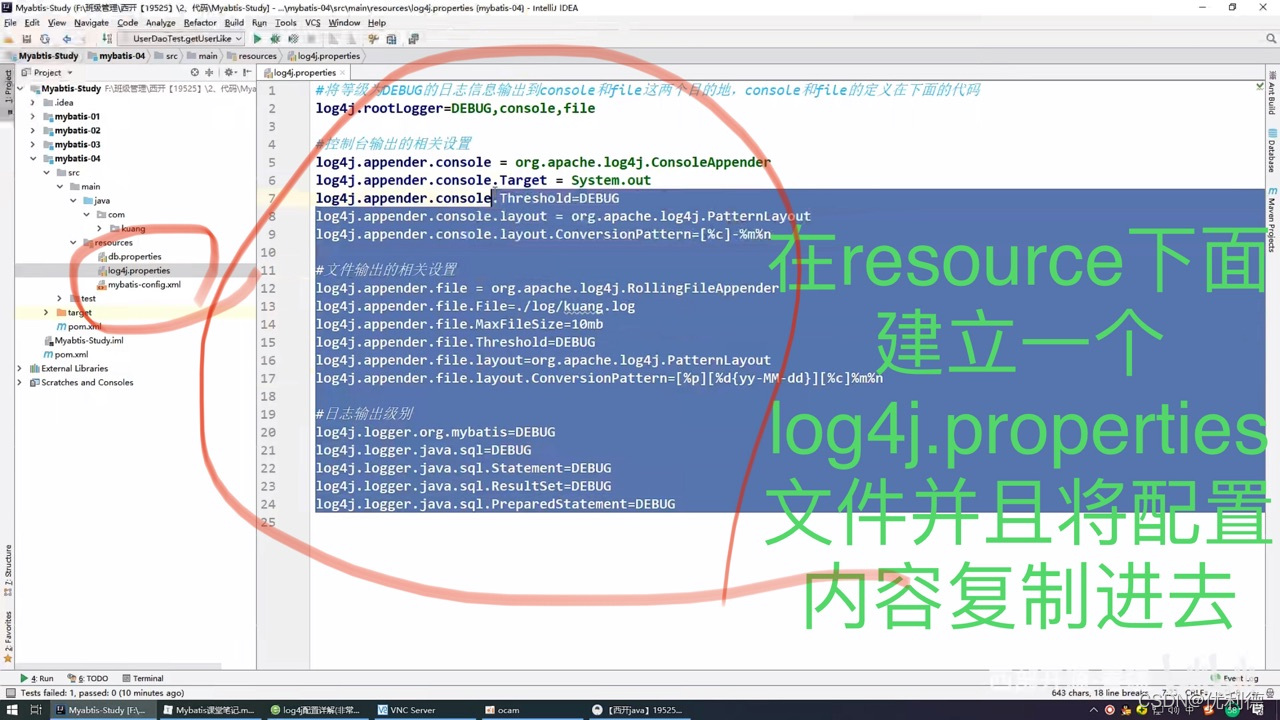Viewport: 1280px width, 720px height.
Task: Click the search everywhere magnifier icon
Action: click(1271, 39)
